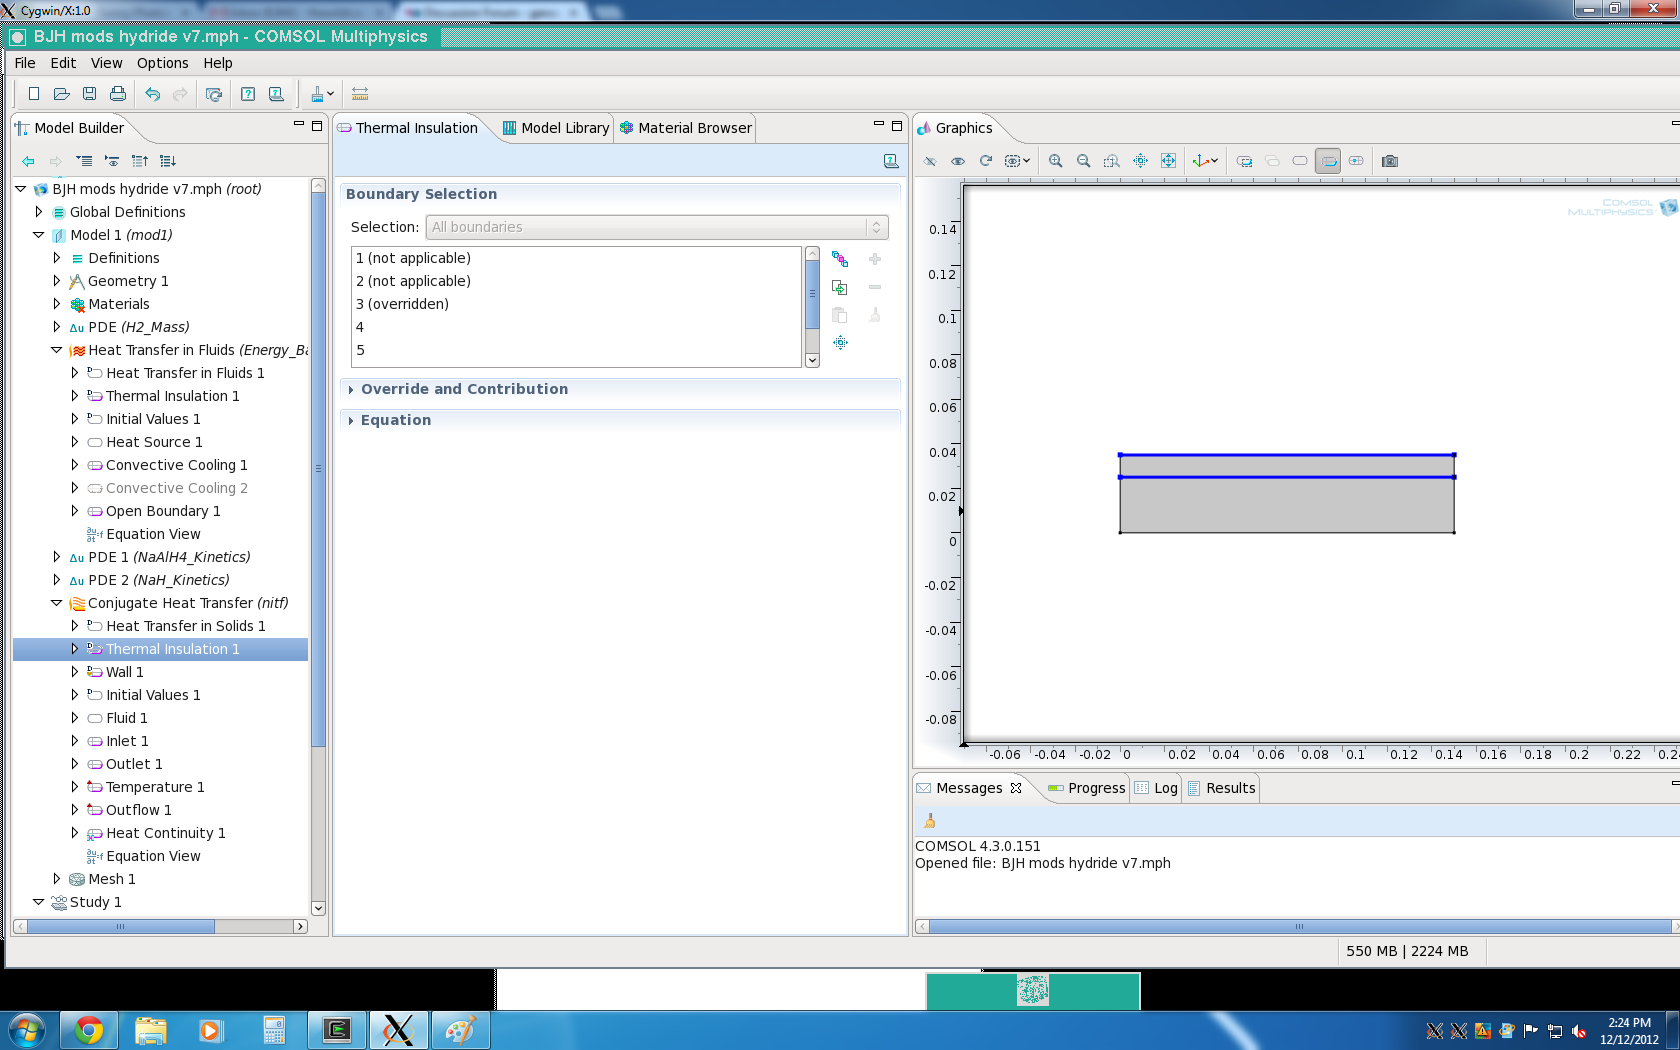Image resolution: width=1680 pixels, height=1050 pixels.
Task: Open Google Chrome from the taskbar
Action: (x=89, y=1030)
